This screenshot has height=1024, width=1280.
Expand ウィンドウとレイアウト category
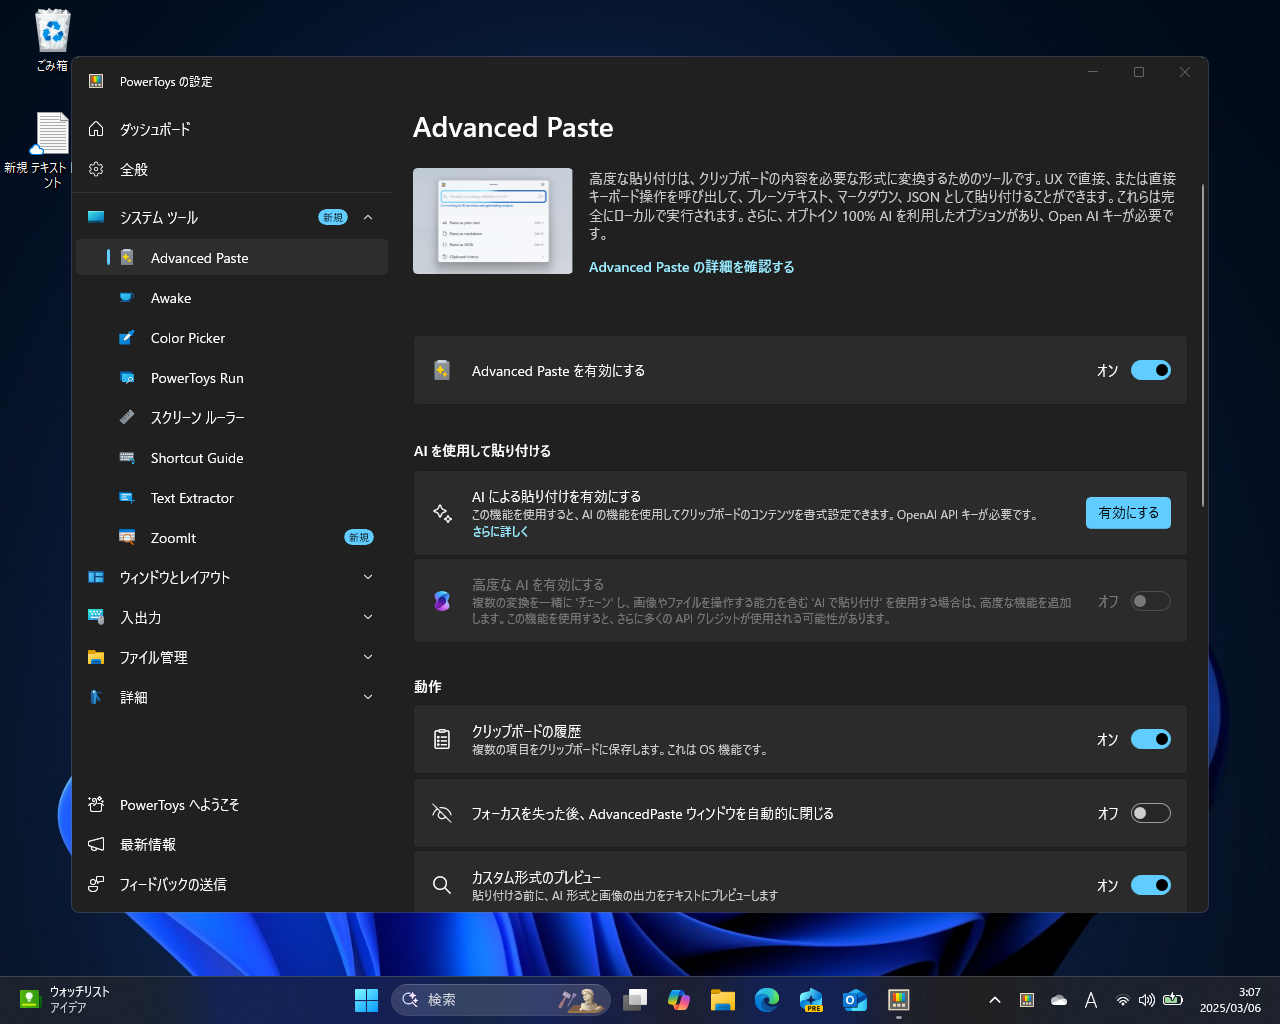[x=368, y=577]
